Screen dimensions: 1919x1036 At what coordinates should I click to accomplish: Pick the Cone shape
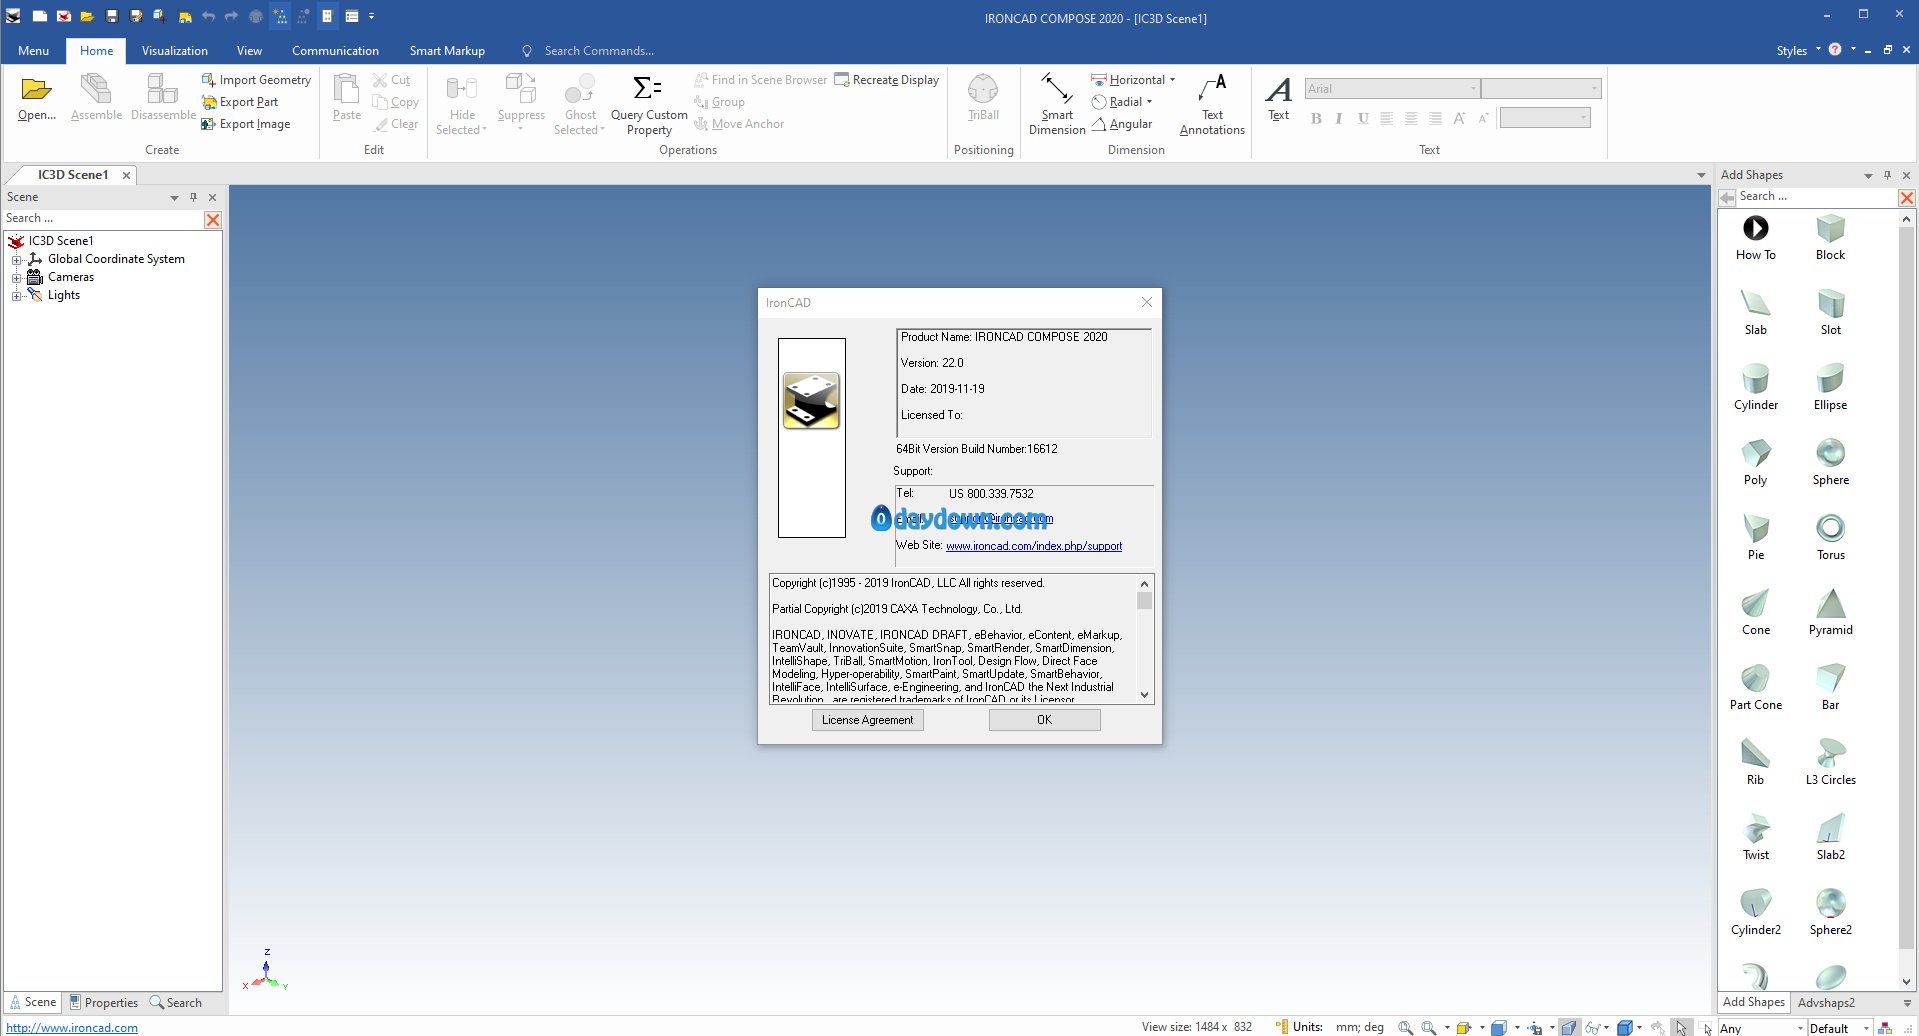[1756, 612]
